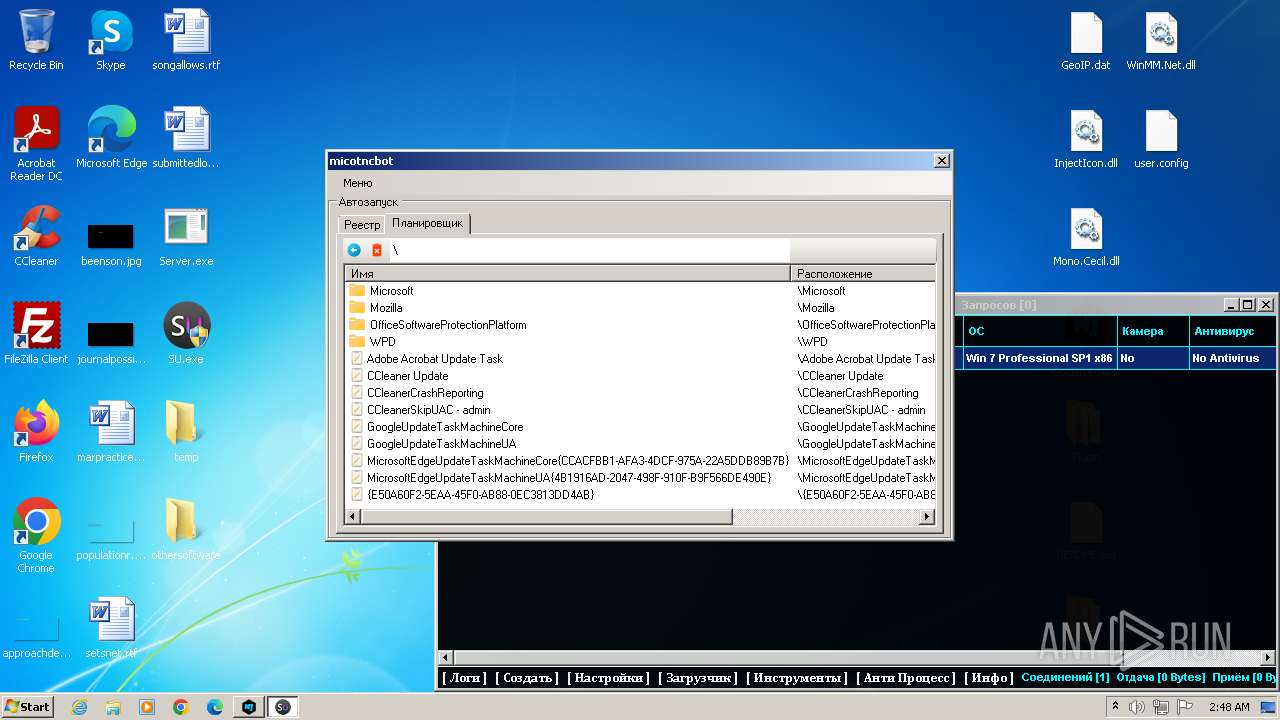Open Acrobat Reader DC shortcut
This screenshot has height=720, width=1280.
coord(36,144)
